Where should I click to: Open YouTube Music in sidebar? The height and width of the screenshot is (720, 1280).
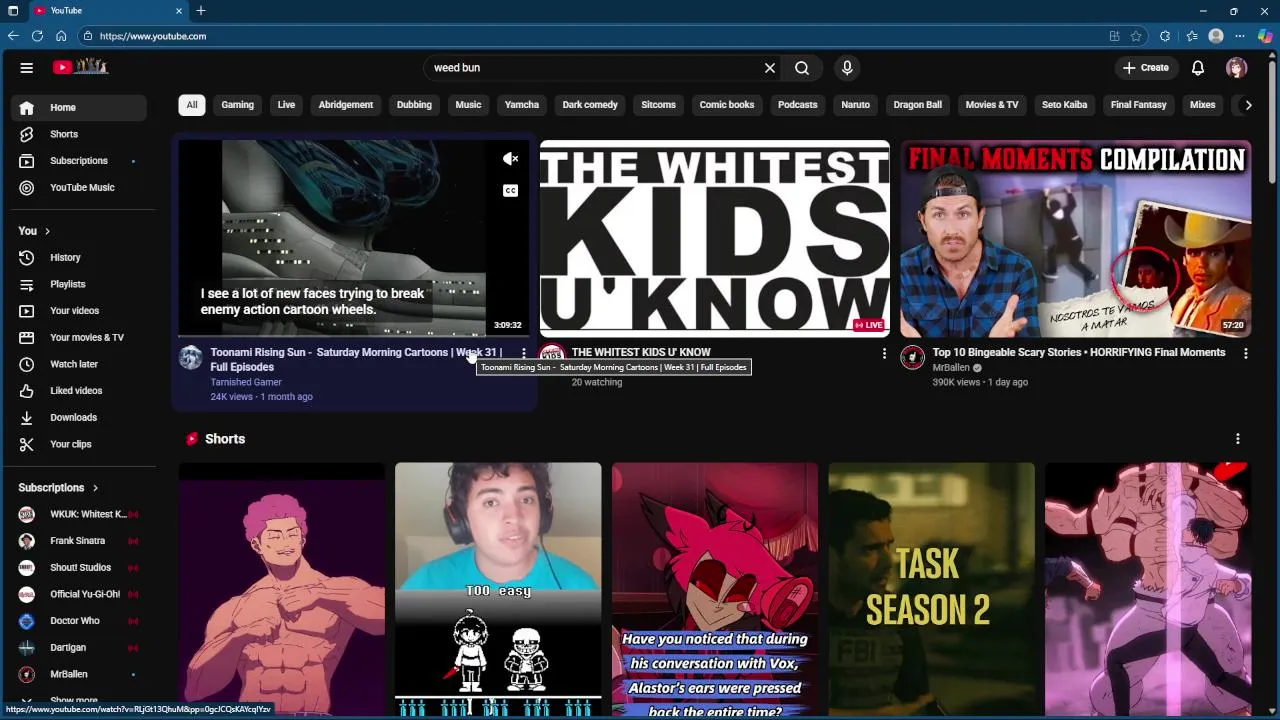pos(79,187)
